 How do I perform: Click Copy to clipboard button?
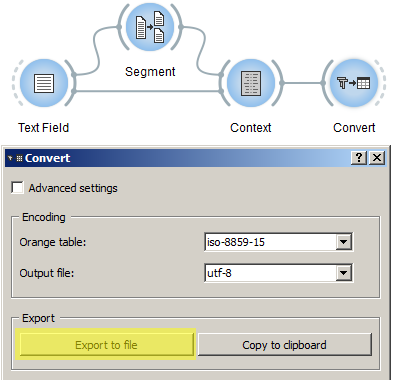284,345
